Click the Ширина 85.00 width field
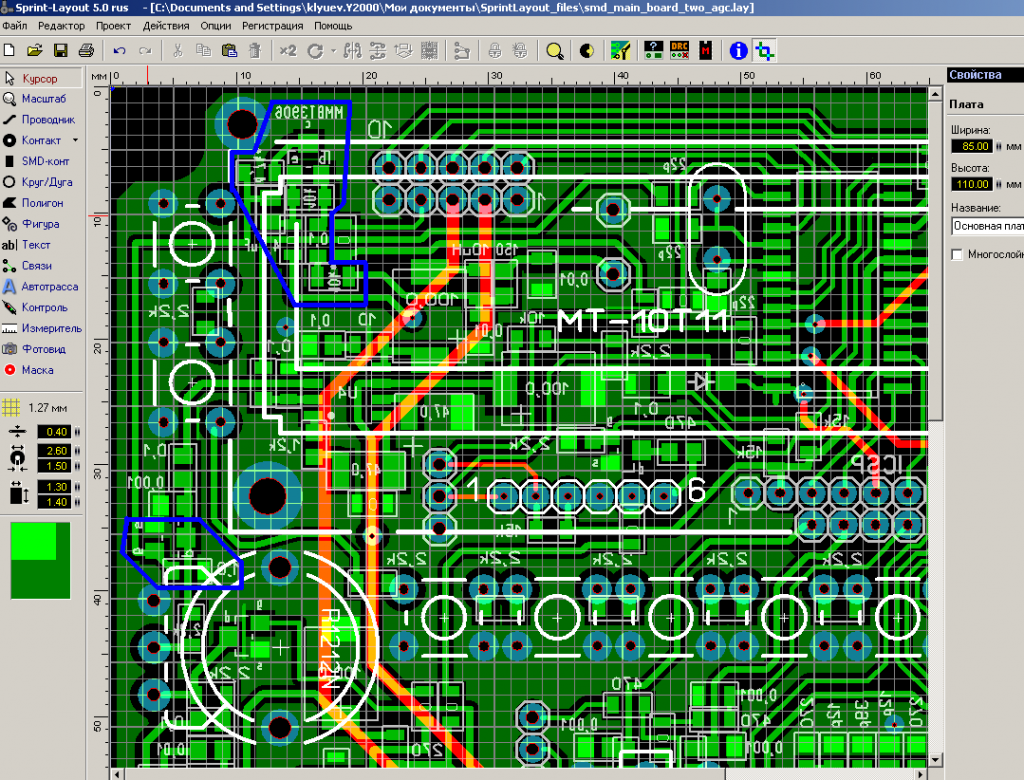 971,146
